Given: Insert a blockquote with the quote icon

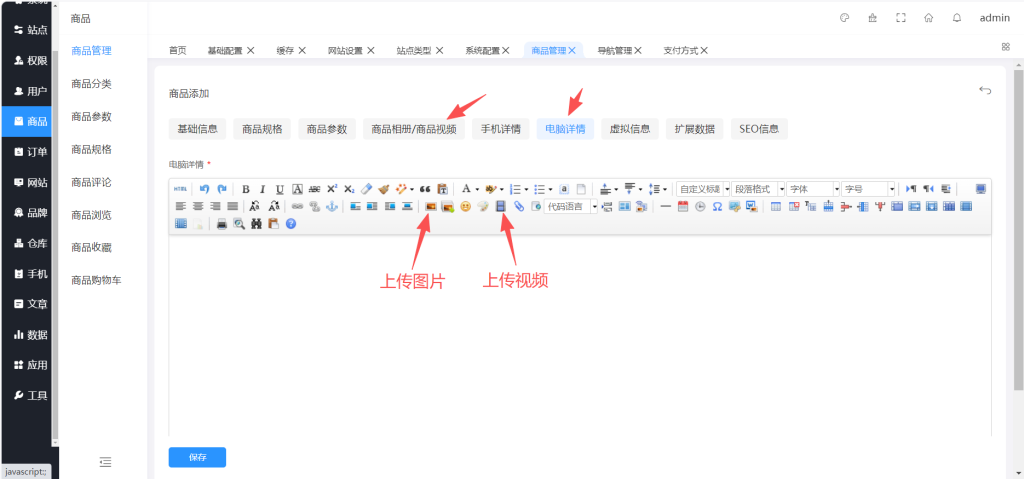Looking at the screenshot, I should click(x=425, y=190).
